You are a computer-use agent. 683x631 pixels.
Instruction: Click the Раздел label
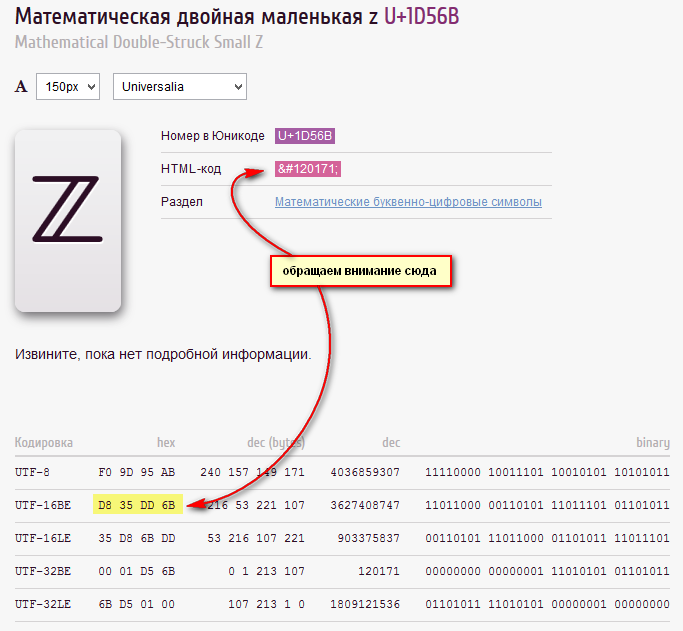coord(182,202)
